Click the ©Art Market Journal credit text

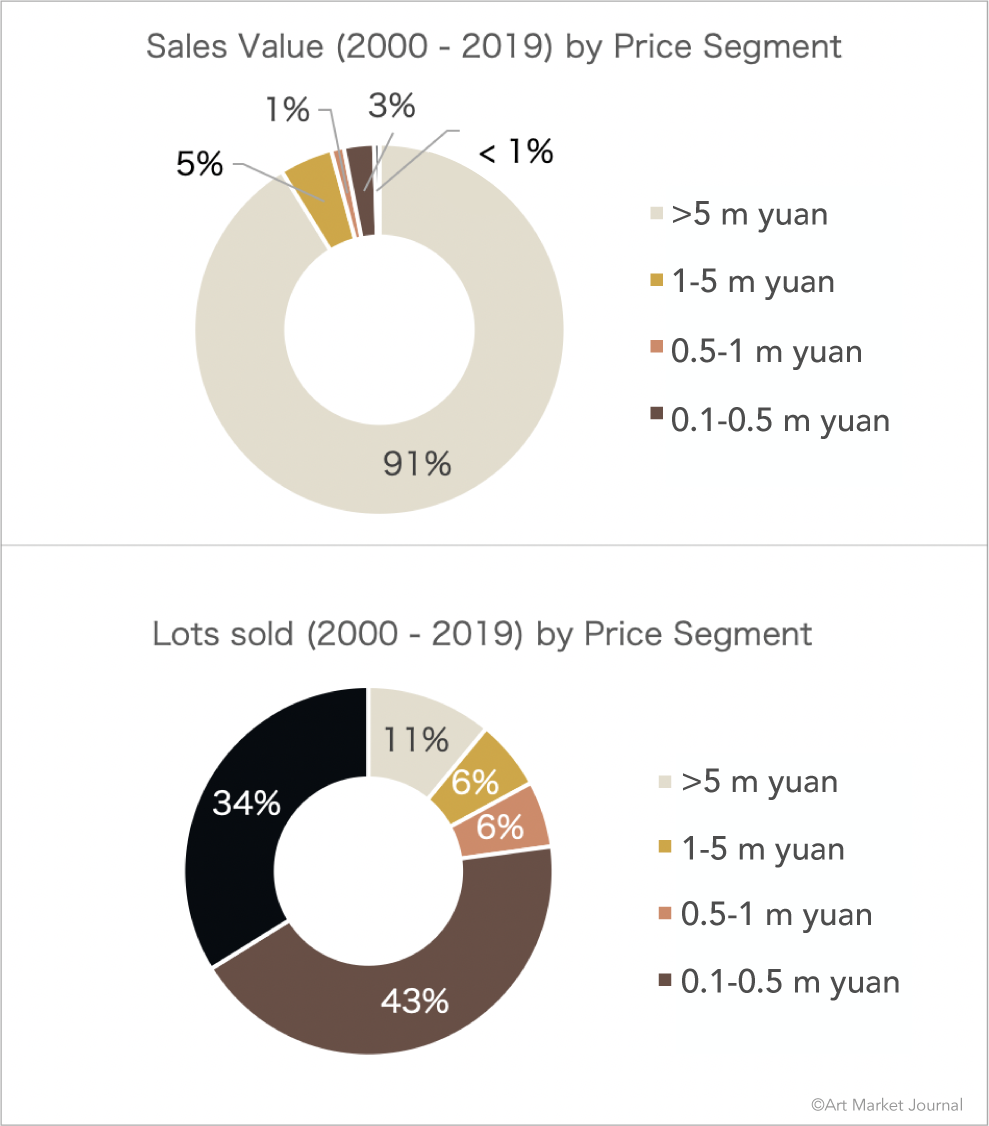886,1104
